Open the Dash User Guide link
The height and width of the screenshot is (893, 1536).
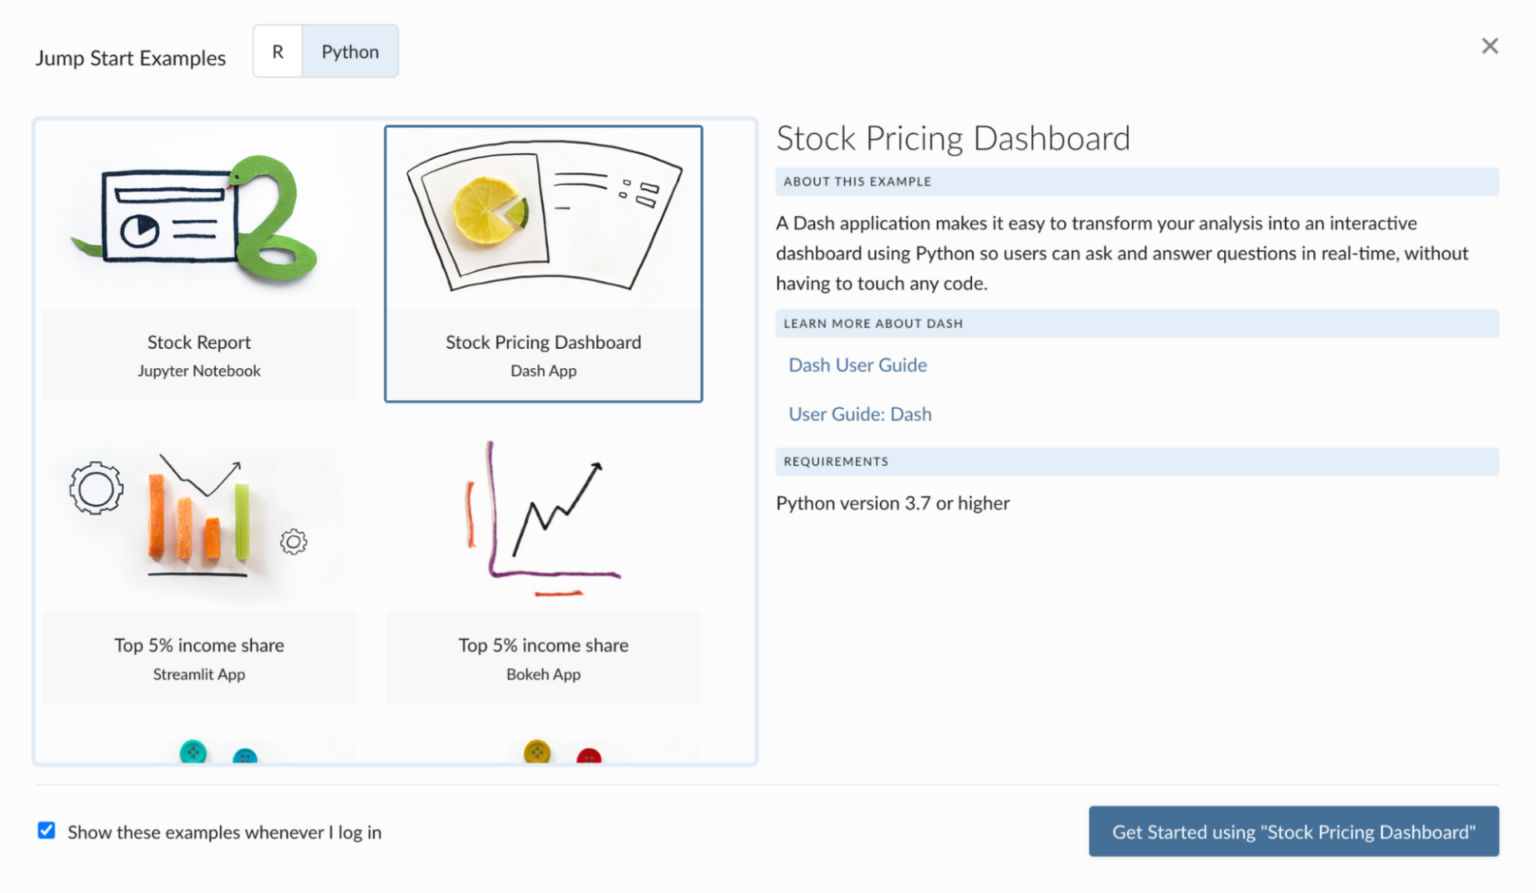click(857, 365)
